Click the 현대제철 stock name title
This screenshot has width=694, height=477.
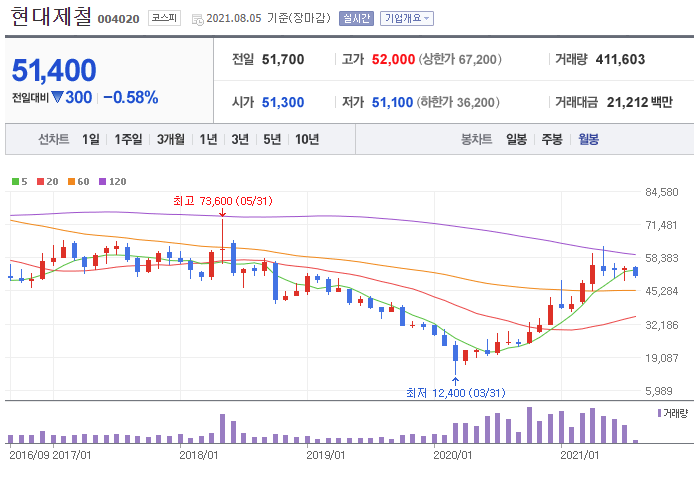[x=51, y=16]
